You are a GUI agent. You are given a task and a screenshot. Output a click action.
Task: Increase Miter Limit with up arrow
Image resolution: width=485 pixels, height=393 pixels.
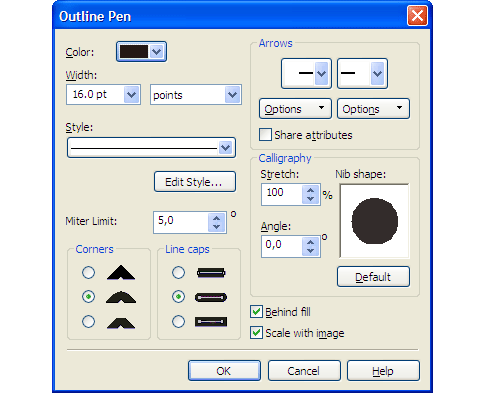[217, 218]
